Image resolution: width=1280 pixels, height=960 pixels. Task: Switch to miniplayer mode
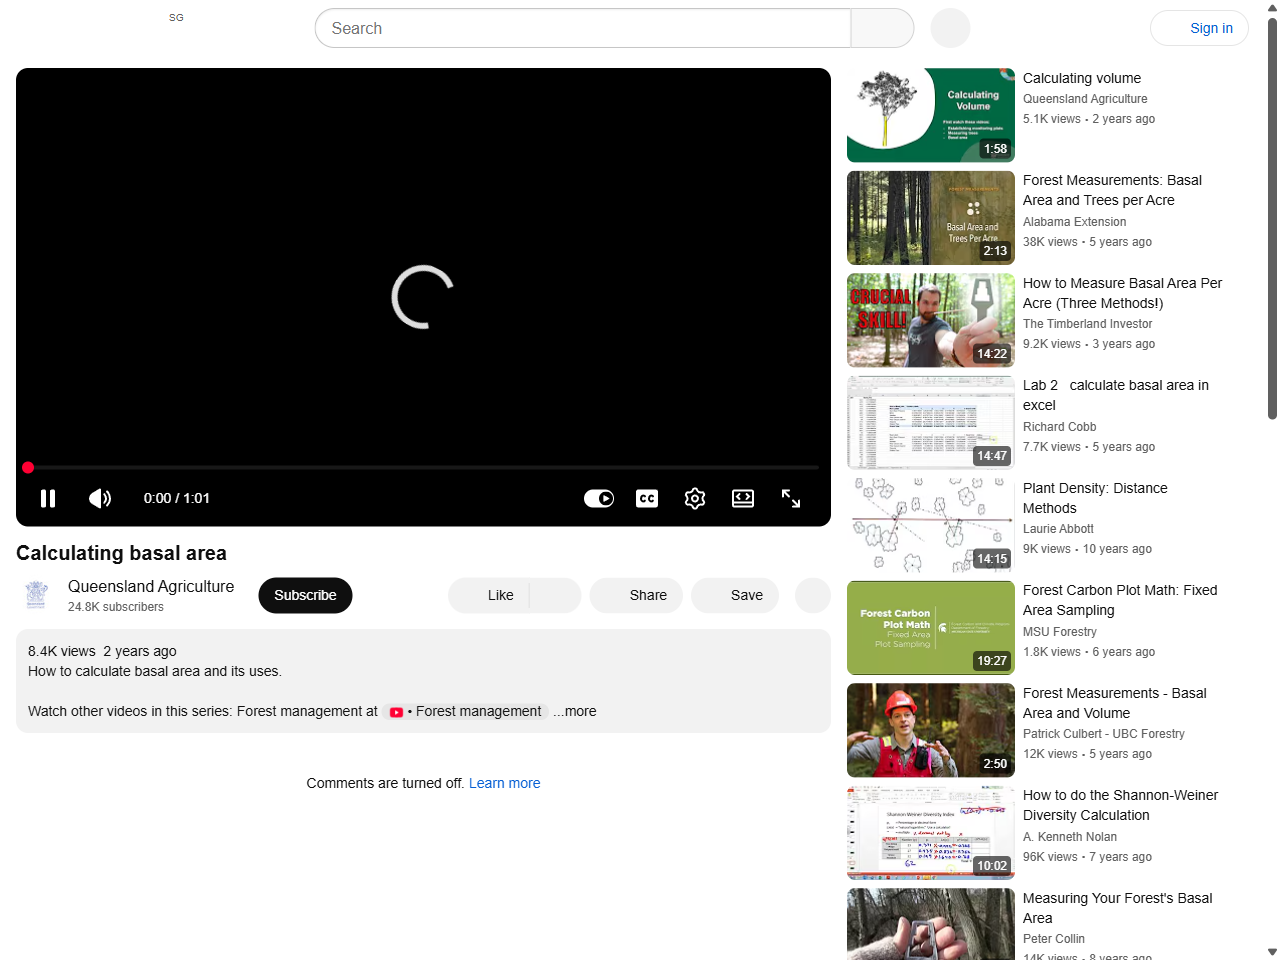(x=742, y=498)
